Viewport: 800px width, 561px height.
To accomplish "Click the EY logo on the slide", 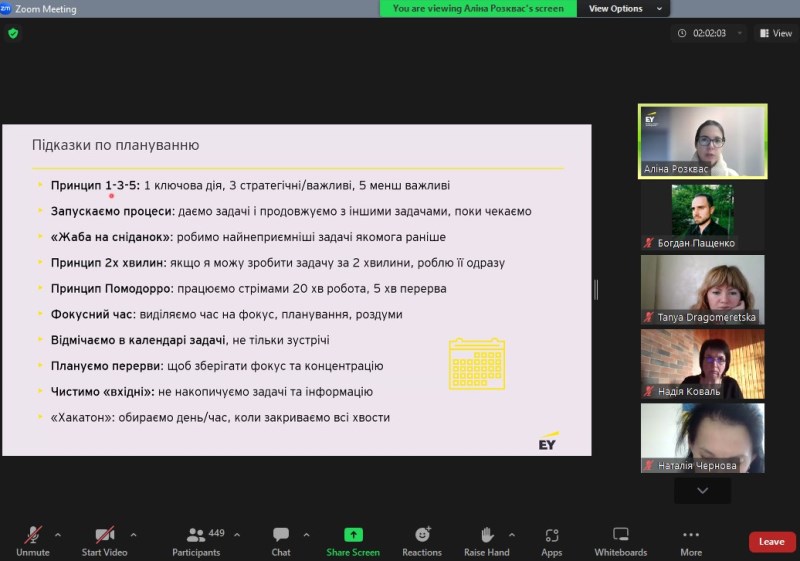I will (548, 442).
